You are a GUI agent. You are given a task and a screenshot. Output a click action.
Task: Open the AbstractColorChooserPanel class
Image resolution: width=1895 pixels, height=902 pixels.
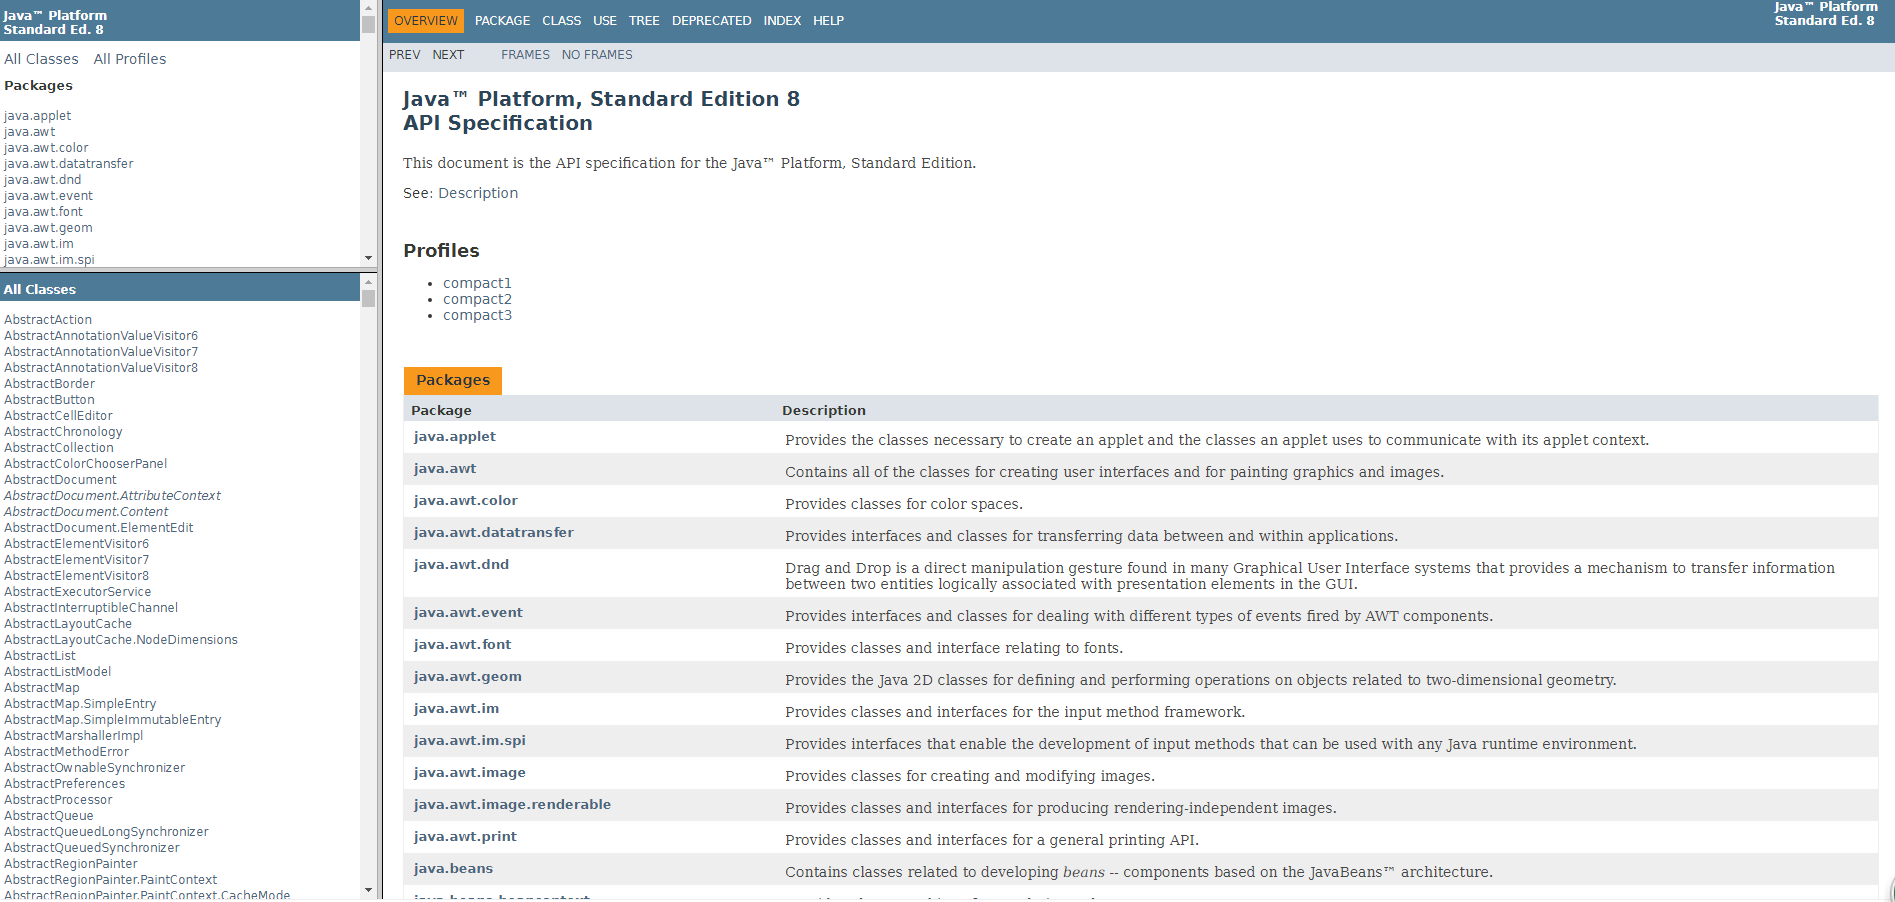[86, 464]
